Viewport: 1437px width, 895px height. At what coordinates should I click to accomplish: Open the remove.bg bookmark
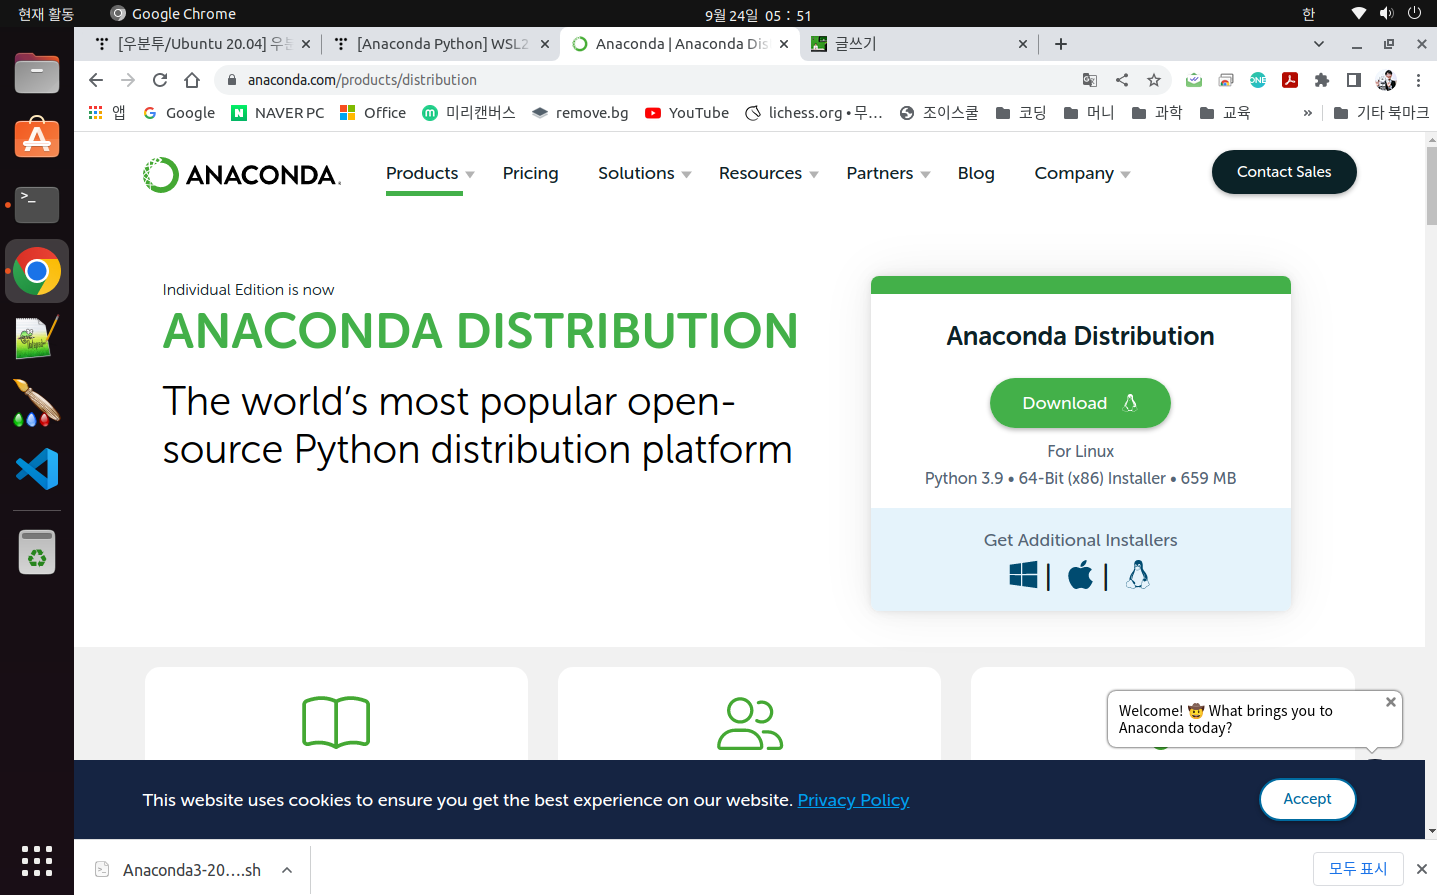click(580, 113)
